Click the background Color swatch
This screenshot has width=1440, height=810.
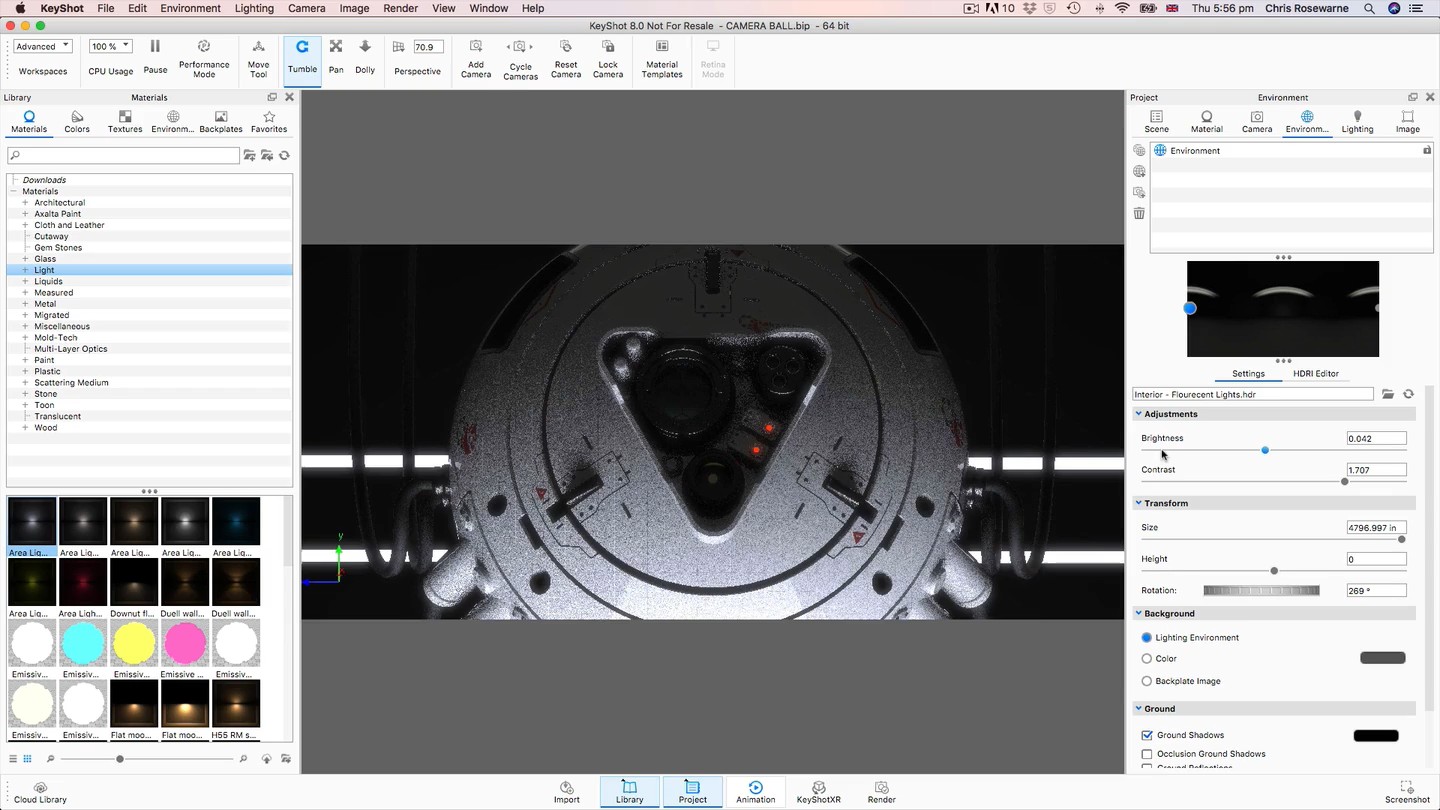pos(1382,658)
